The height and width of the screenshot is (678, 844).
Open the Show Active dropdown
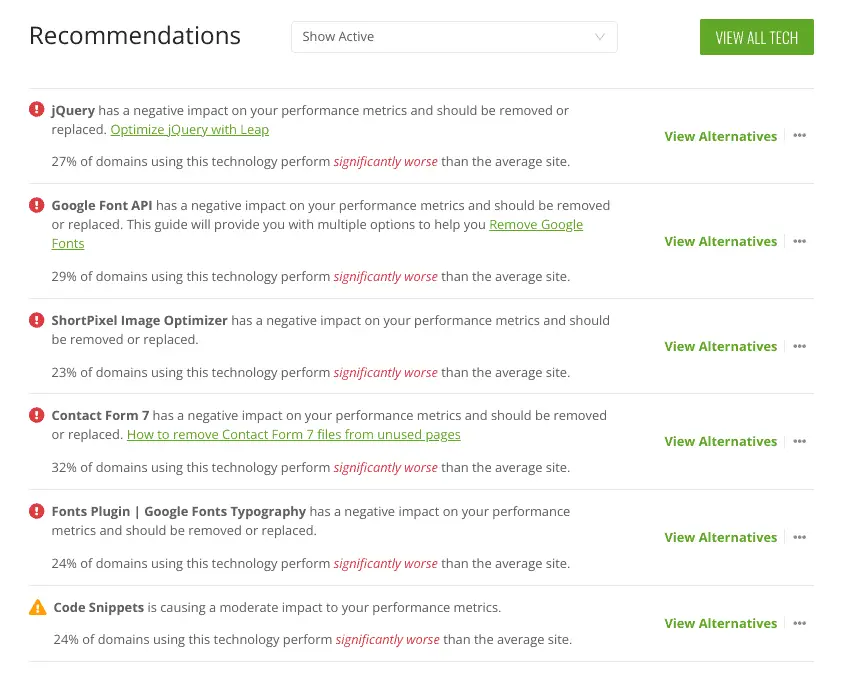click(x=454, y=37)
